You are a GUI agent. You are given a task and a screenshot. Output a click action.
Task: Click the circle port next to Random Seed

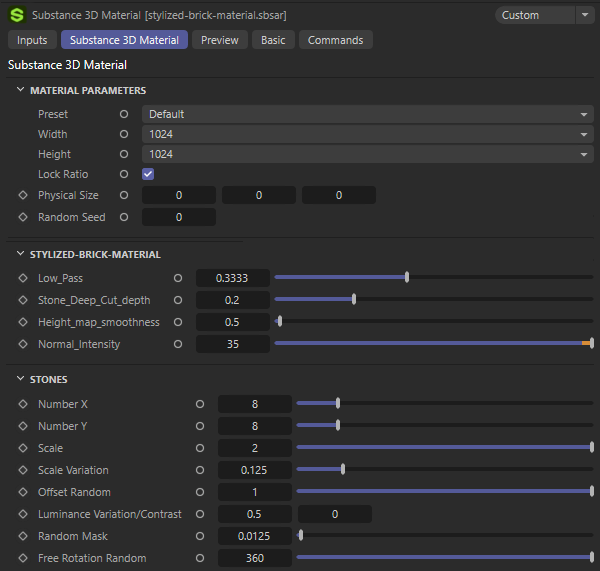pos(124,217)
